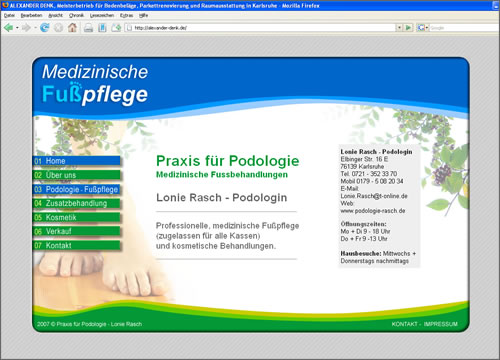Click into the Google search box
Image resolution: width=500 pixels, height=360 pixels.
(x=463, y=28)
